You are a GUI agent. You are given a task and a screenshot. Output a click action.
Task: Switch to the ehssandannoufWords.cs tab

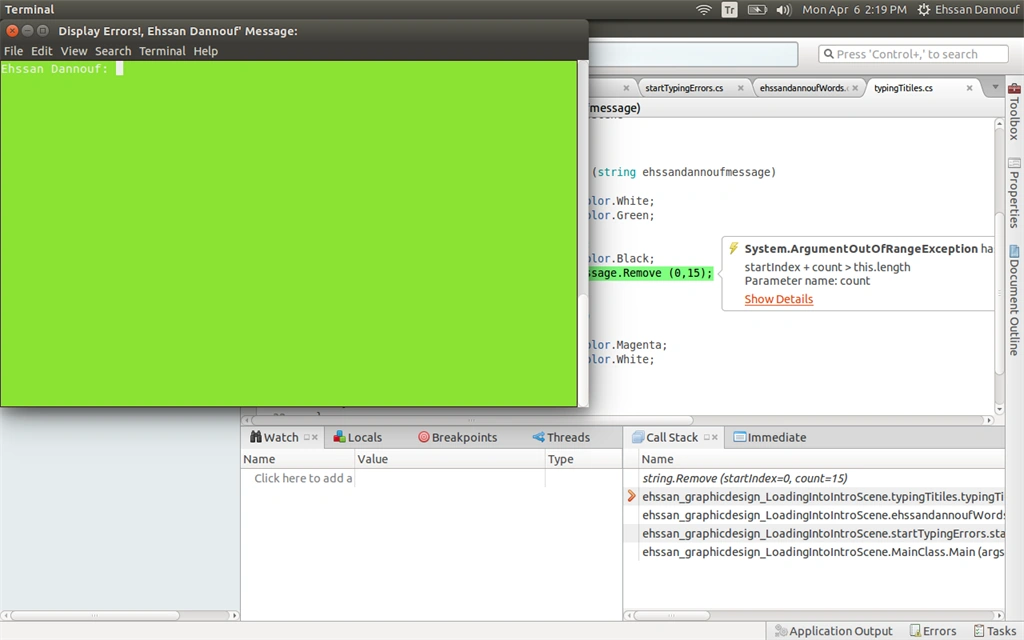[x=803, y=88]
